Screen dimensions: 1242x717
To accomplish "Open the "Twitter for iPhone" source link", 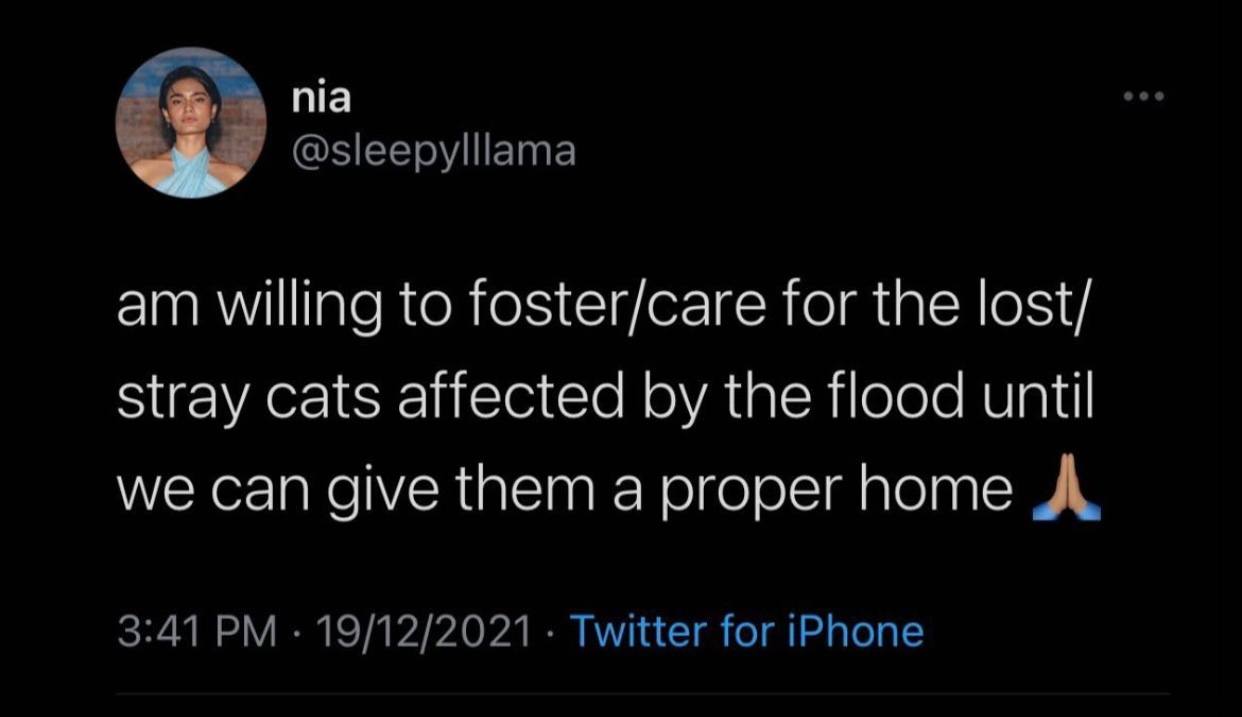I will [746, 632].
